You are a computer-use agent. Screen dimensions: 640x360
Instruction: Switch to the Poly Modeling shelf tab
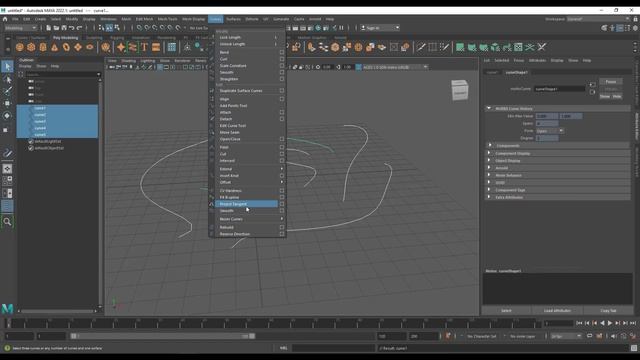point(65,38)
